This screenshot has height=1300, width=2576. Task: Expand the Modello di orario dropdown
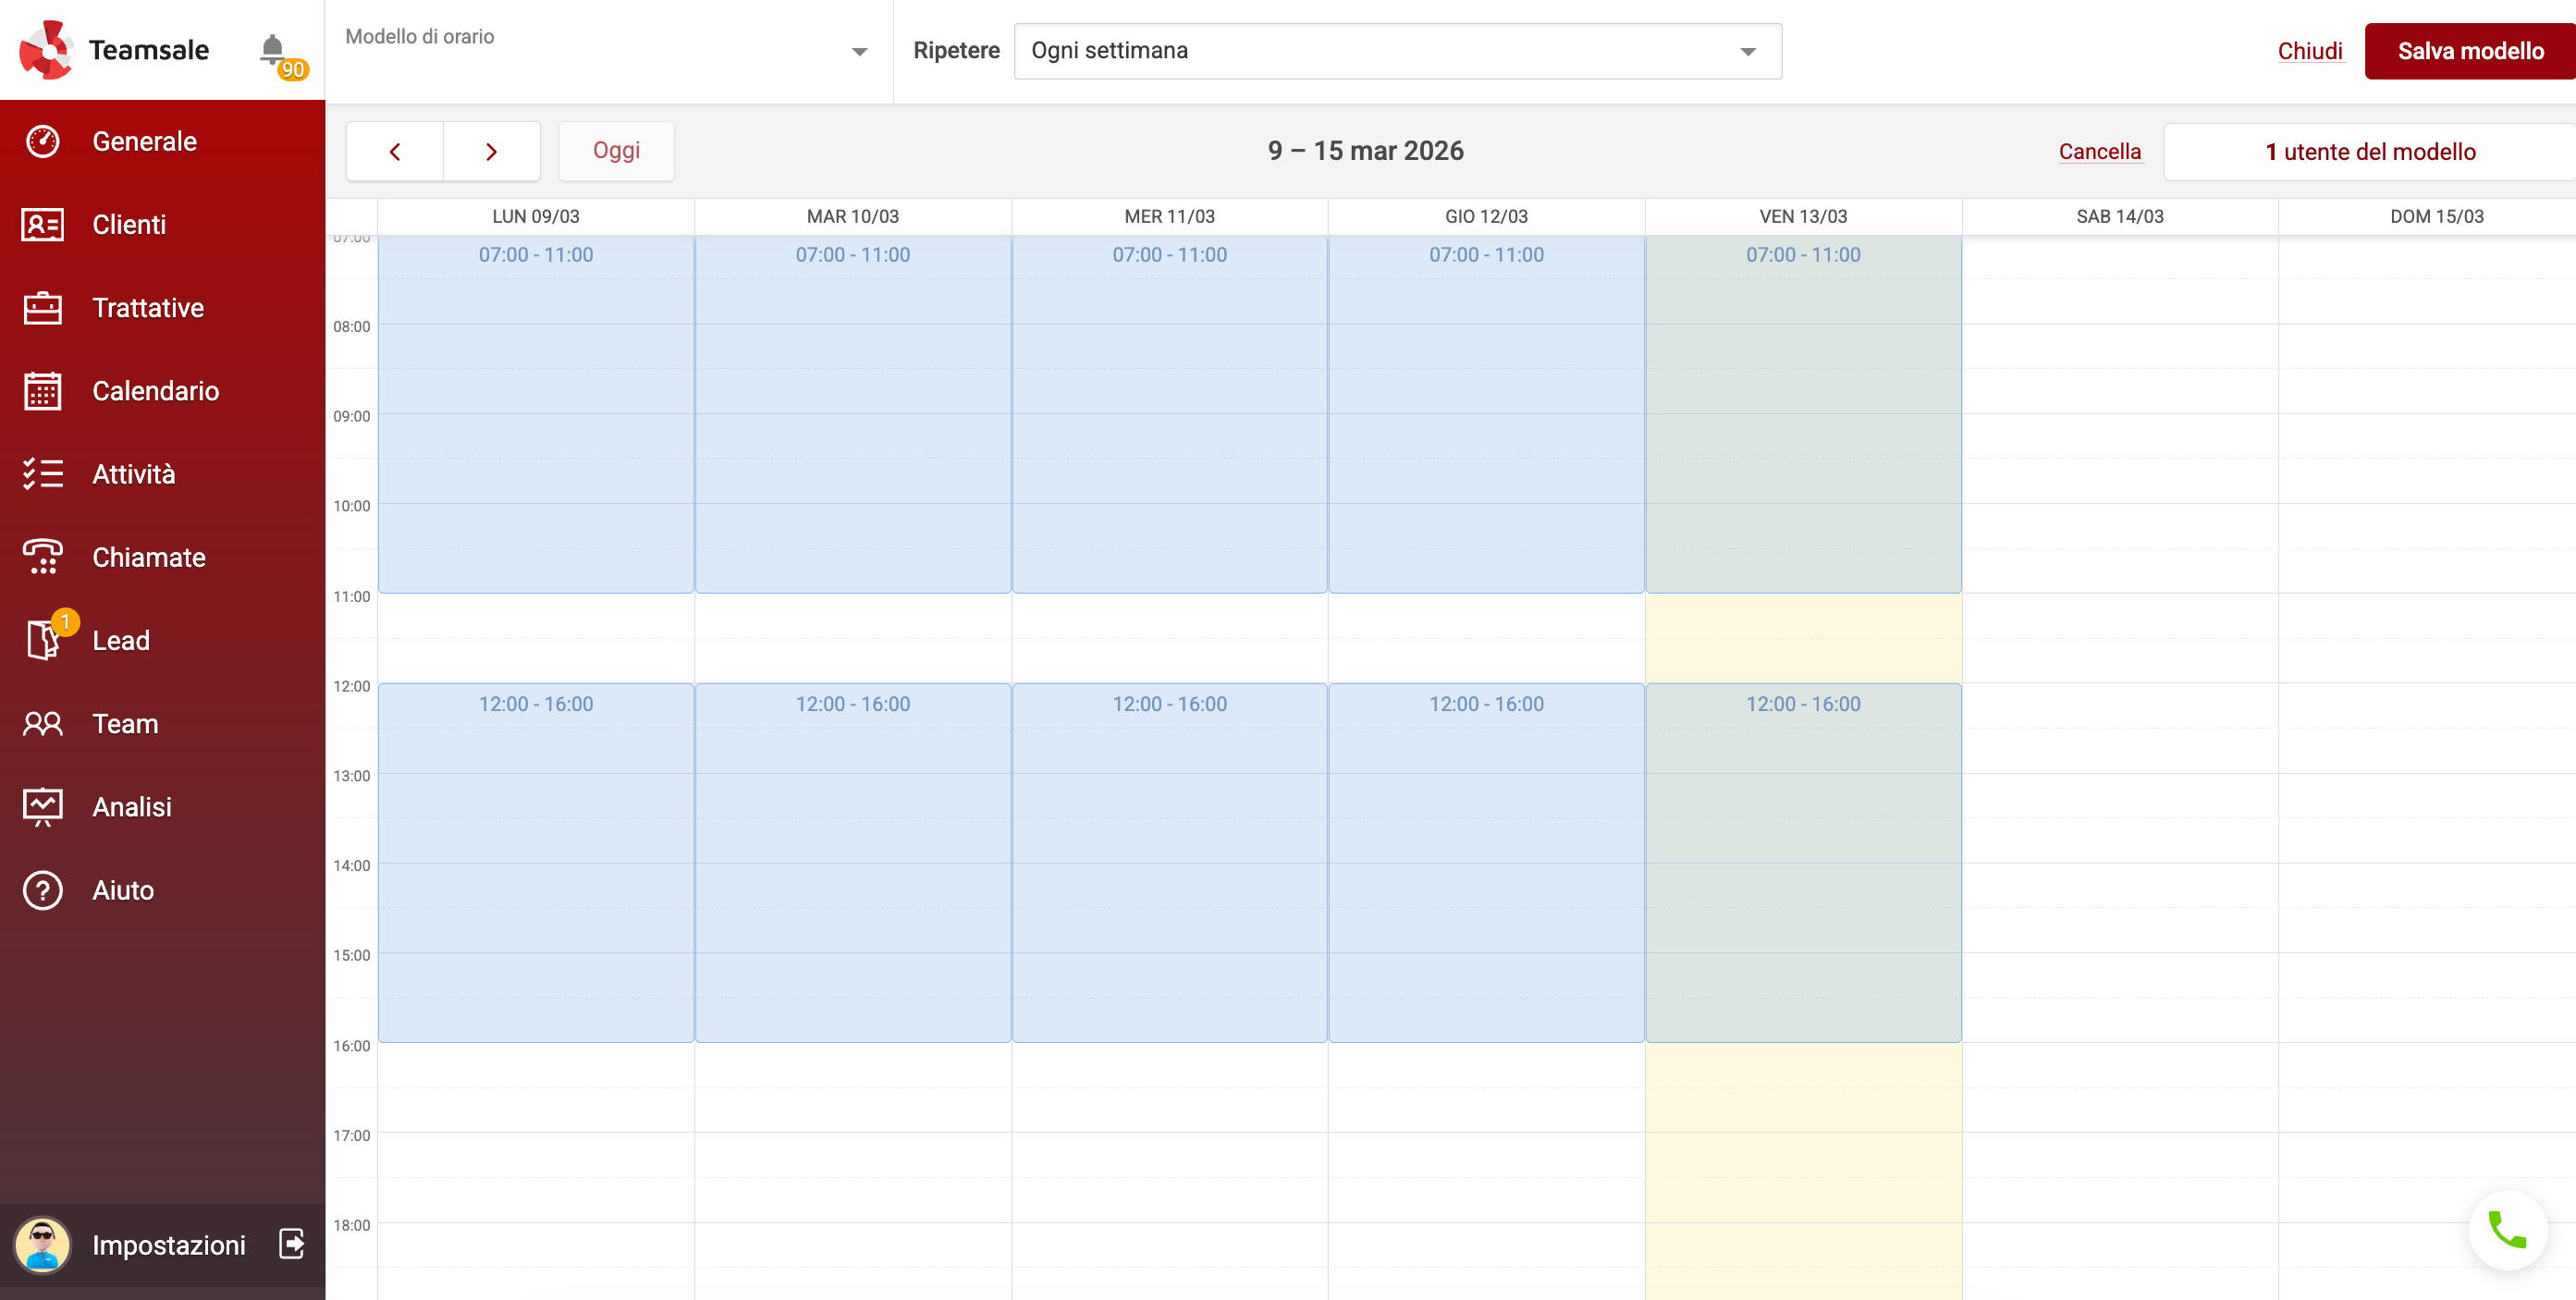click(x=858, y=52)
